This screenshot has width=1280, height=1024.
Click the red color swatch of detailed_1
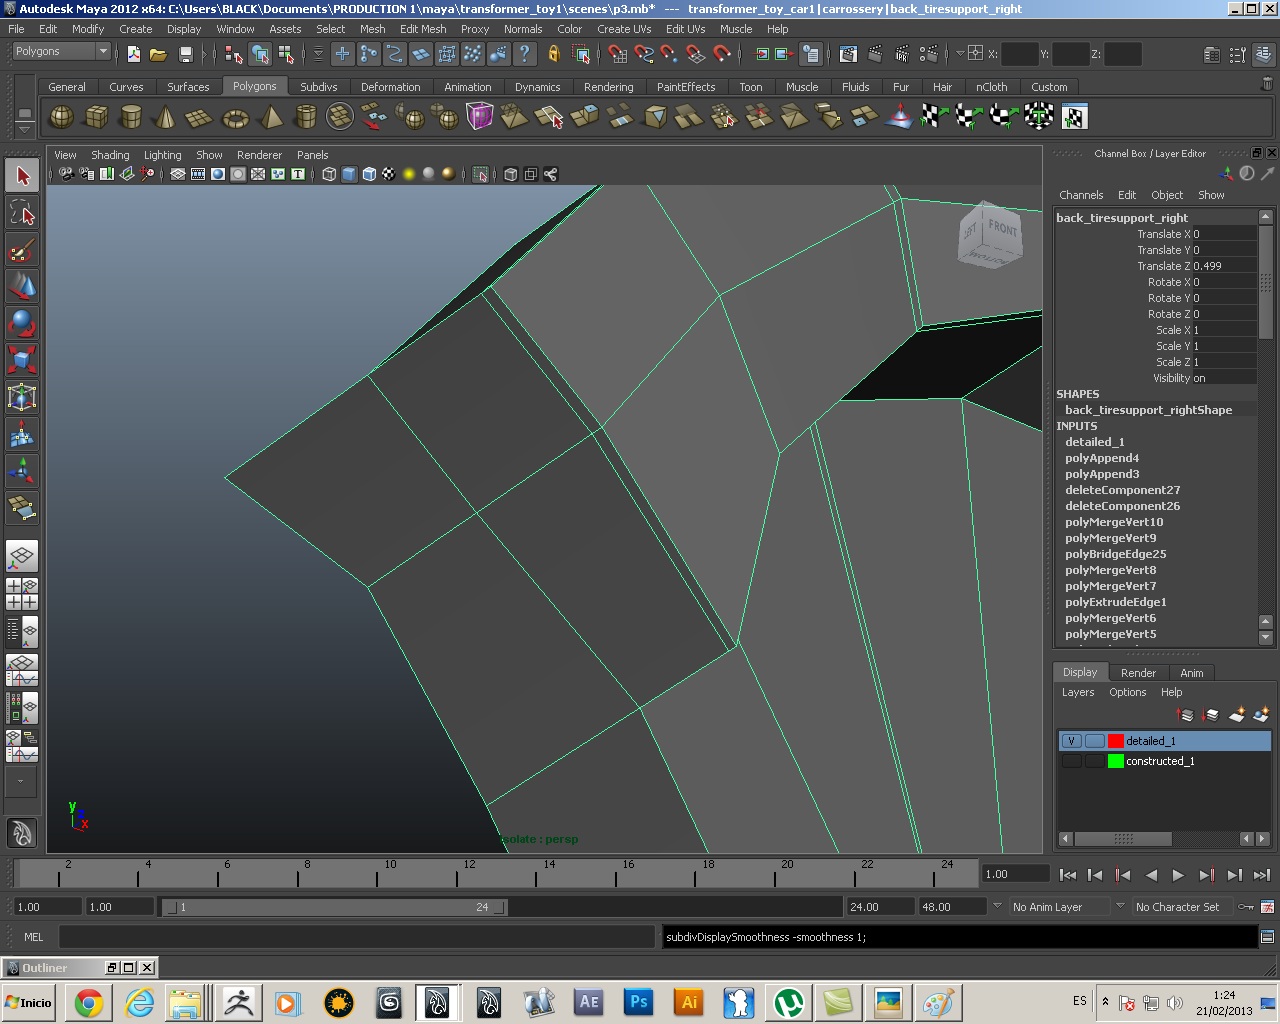click(1116, 741)
